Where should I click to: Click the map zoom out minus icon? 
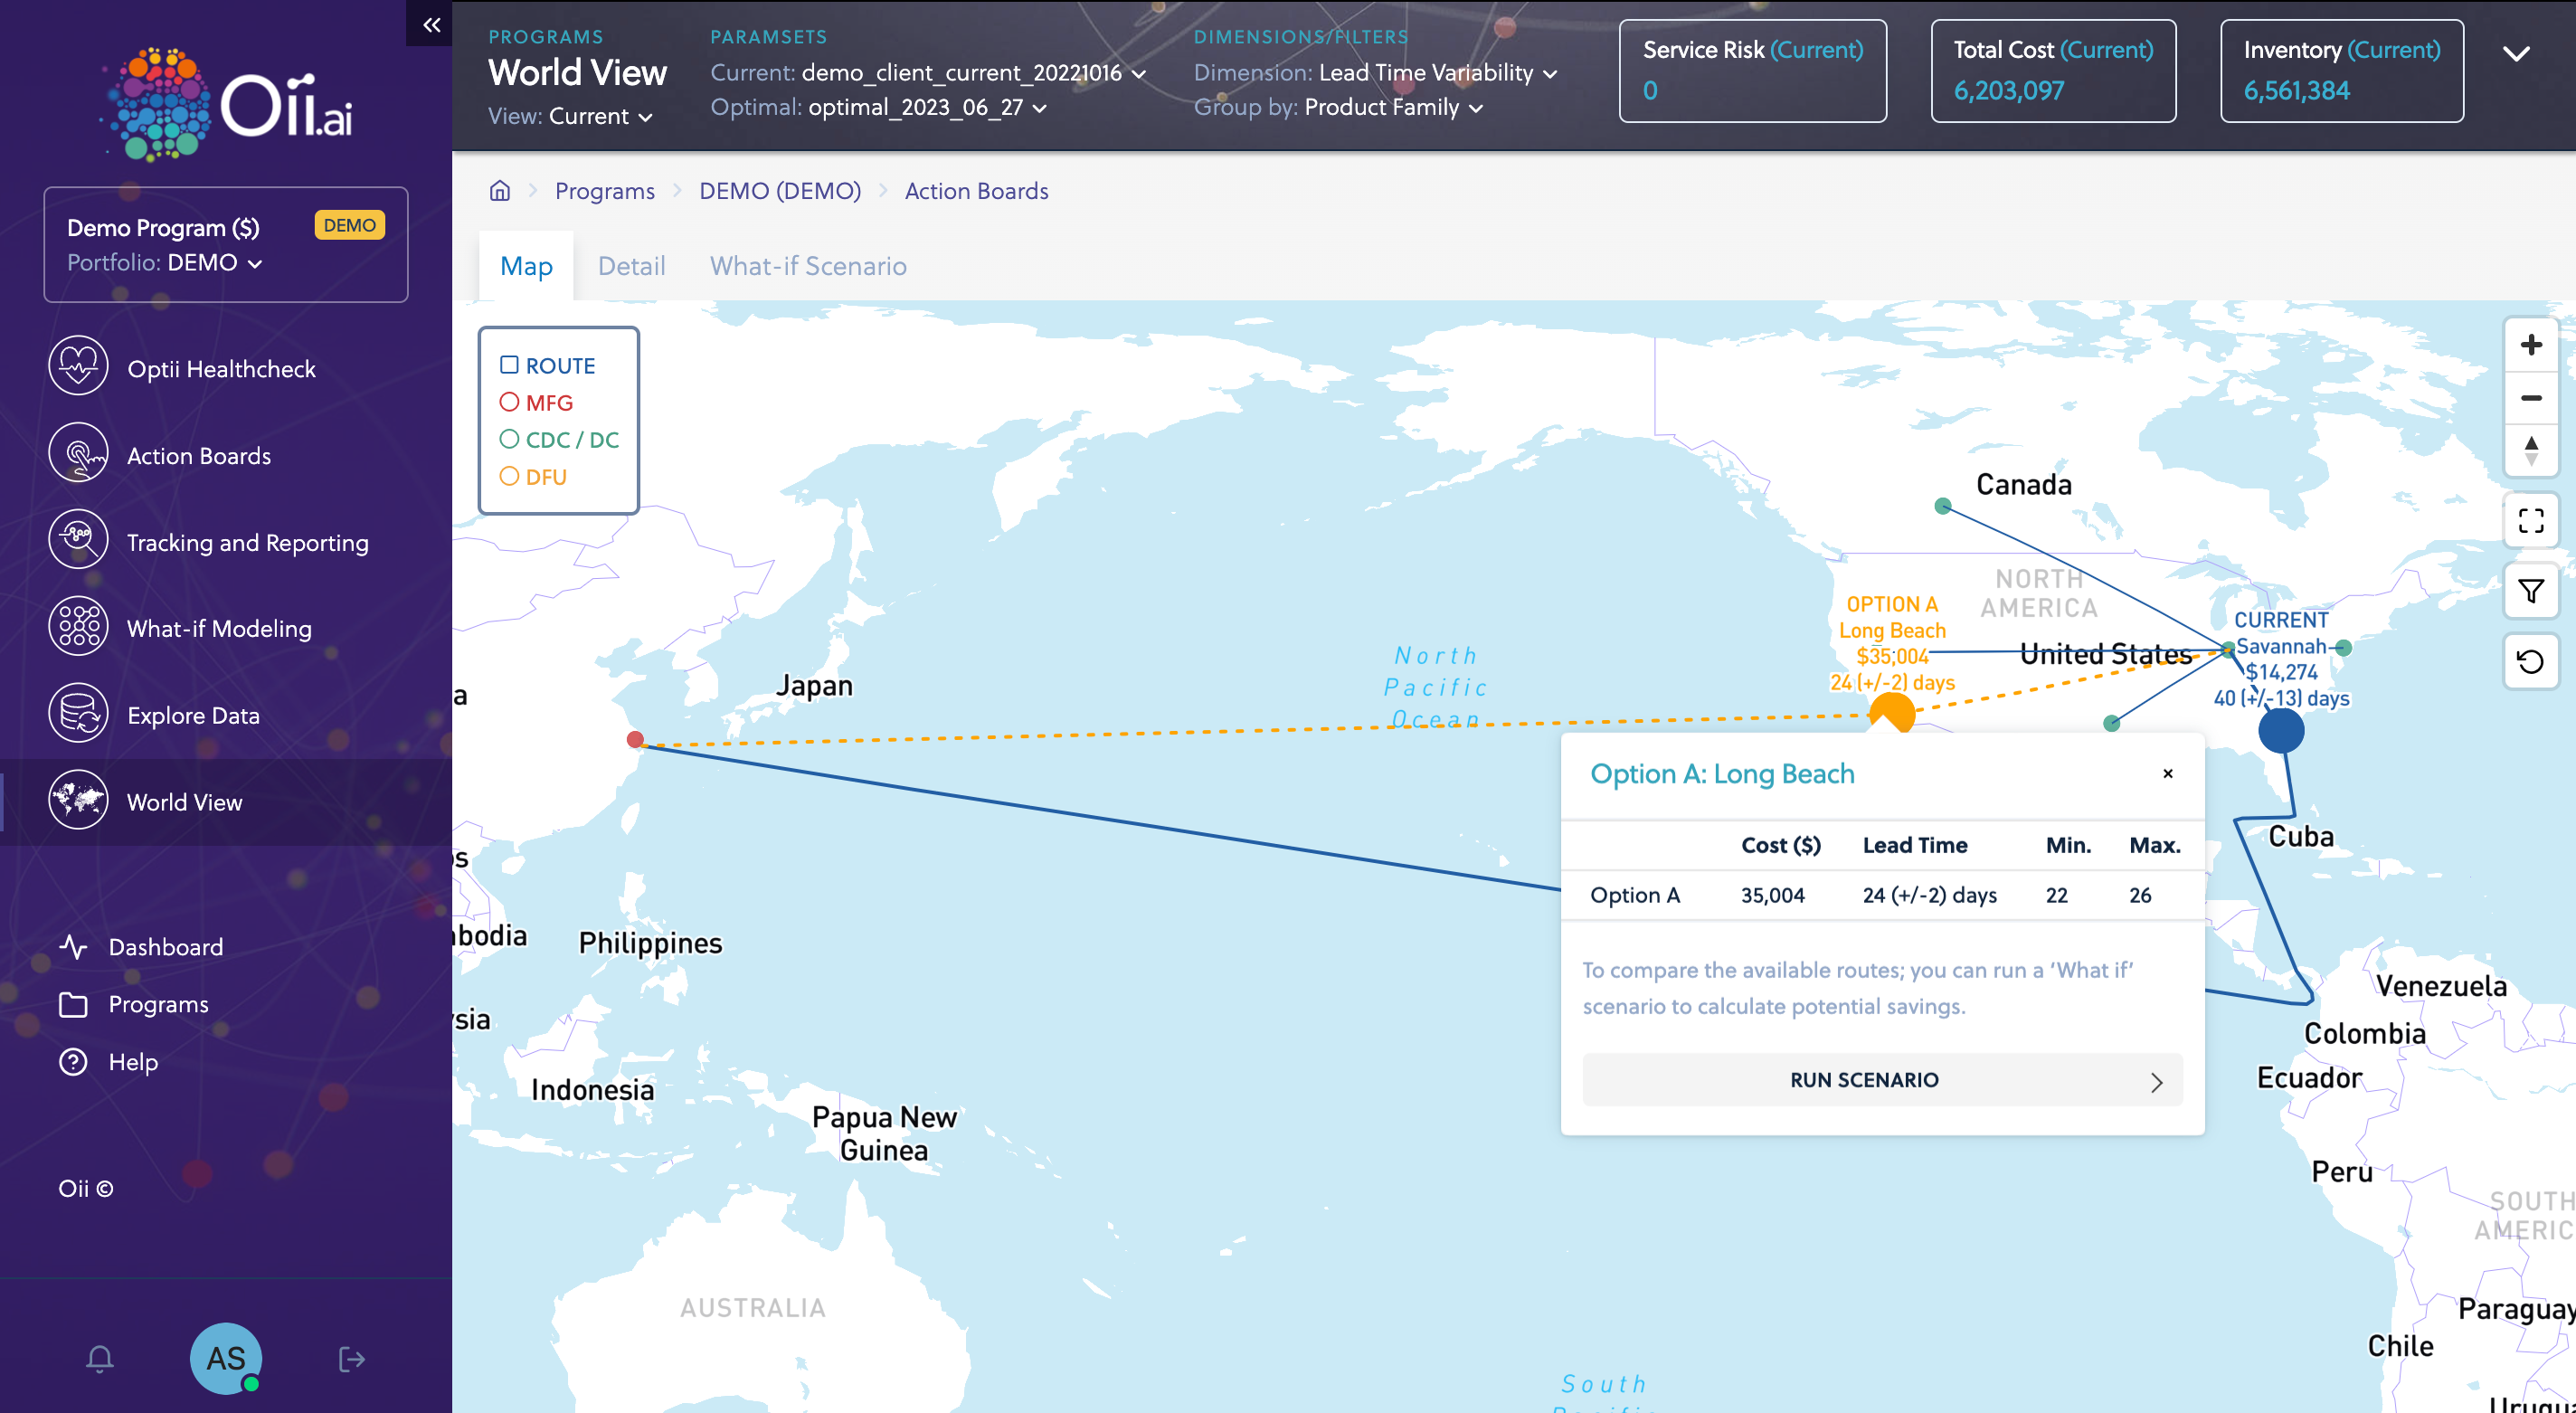(x=2530, y=398)
